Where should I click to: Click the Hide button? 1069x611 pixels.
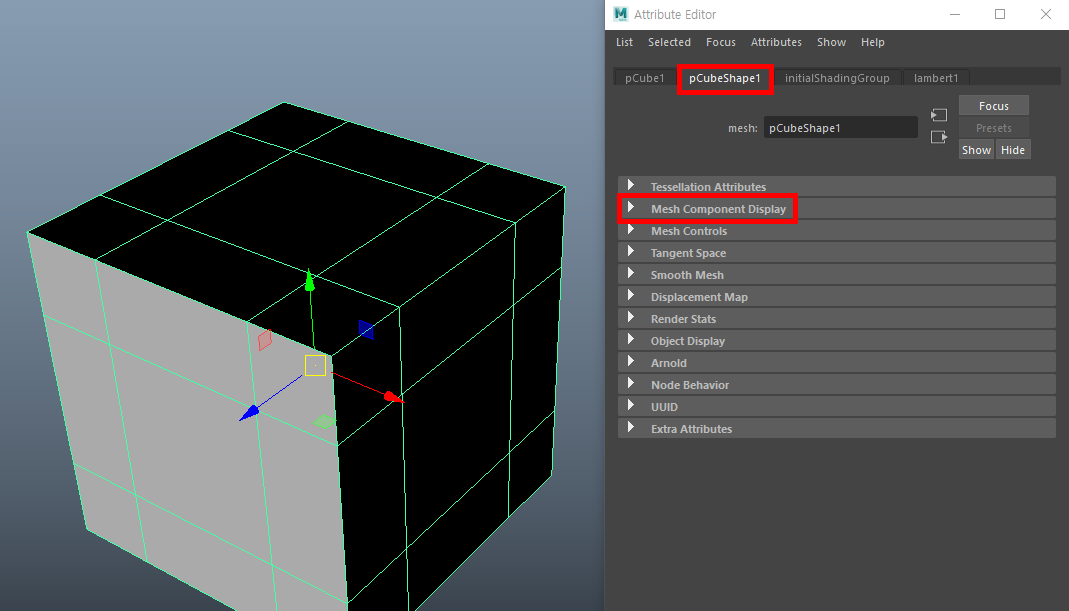click(x=1012, y=149)
